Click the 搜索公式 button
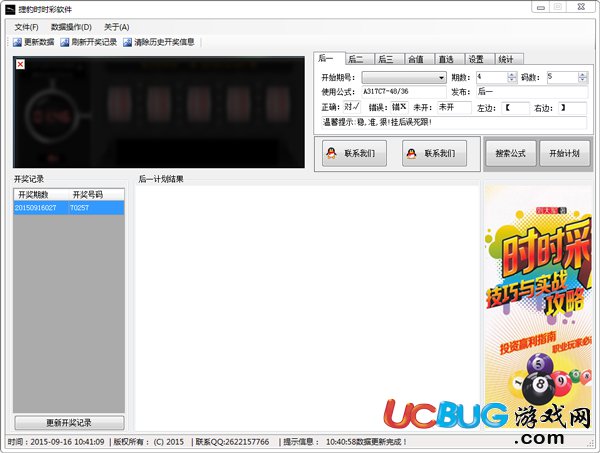 (x=510, y=153)
